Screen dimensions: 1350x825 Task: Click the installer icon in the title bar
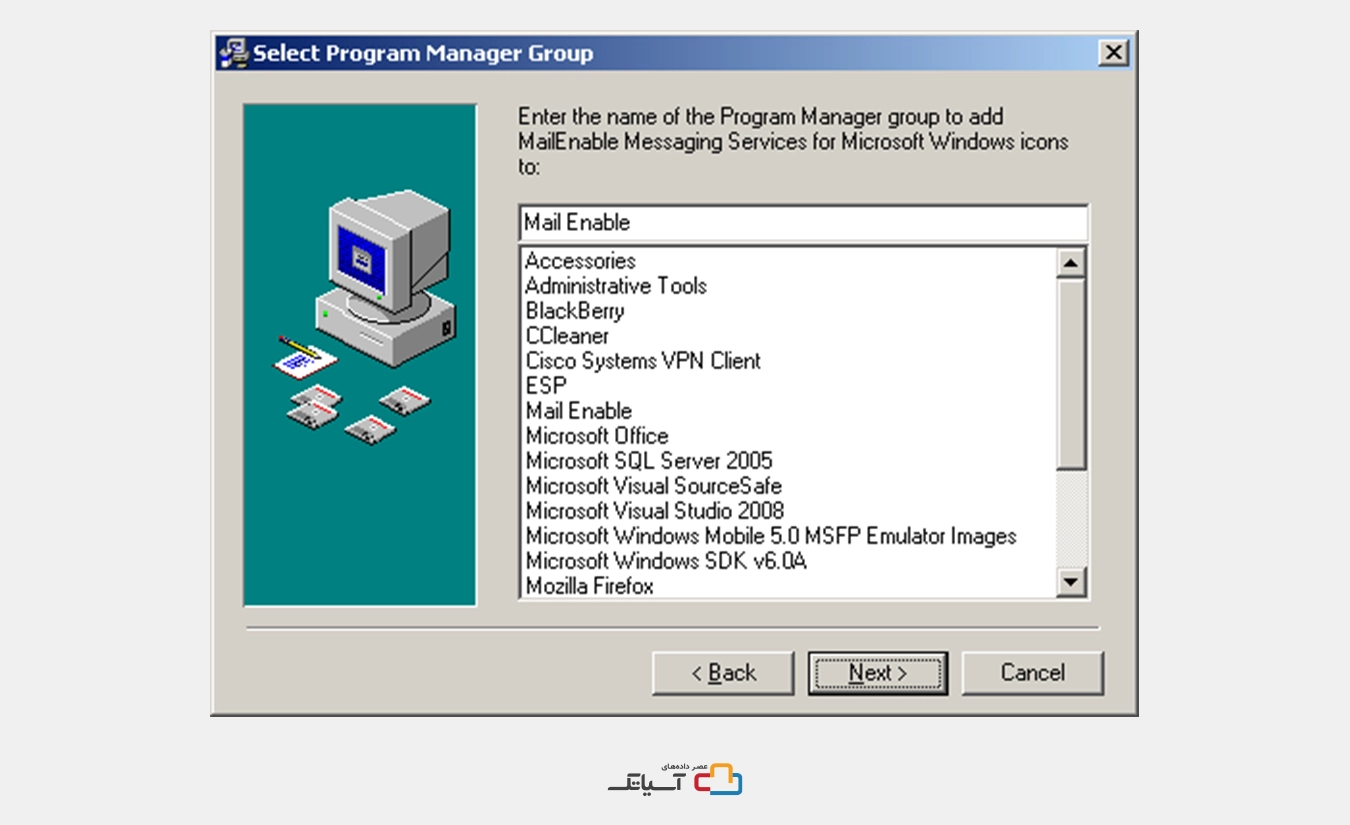tap(234, 53)
